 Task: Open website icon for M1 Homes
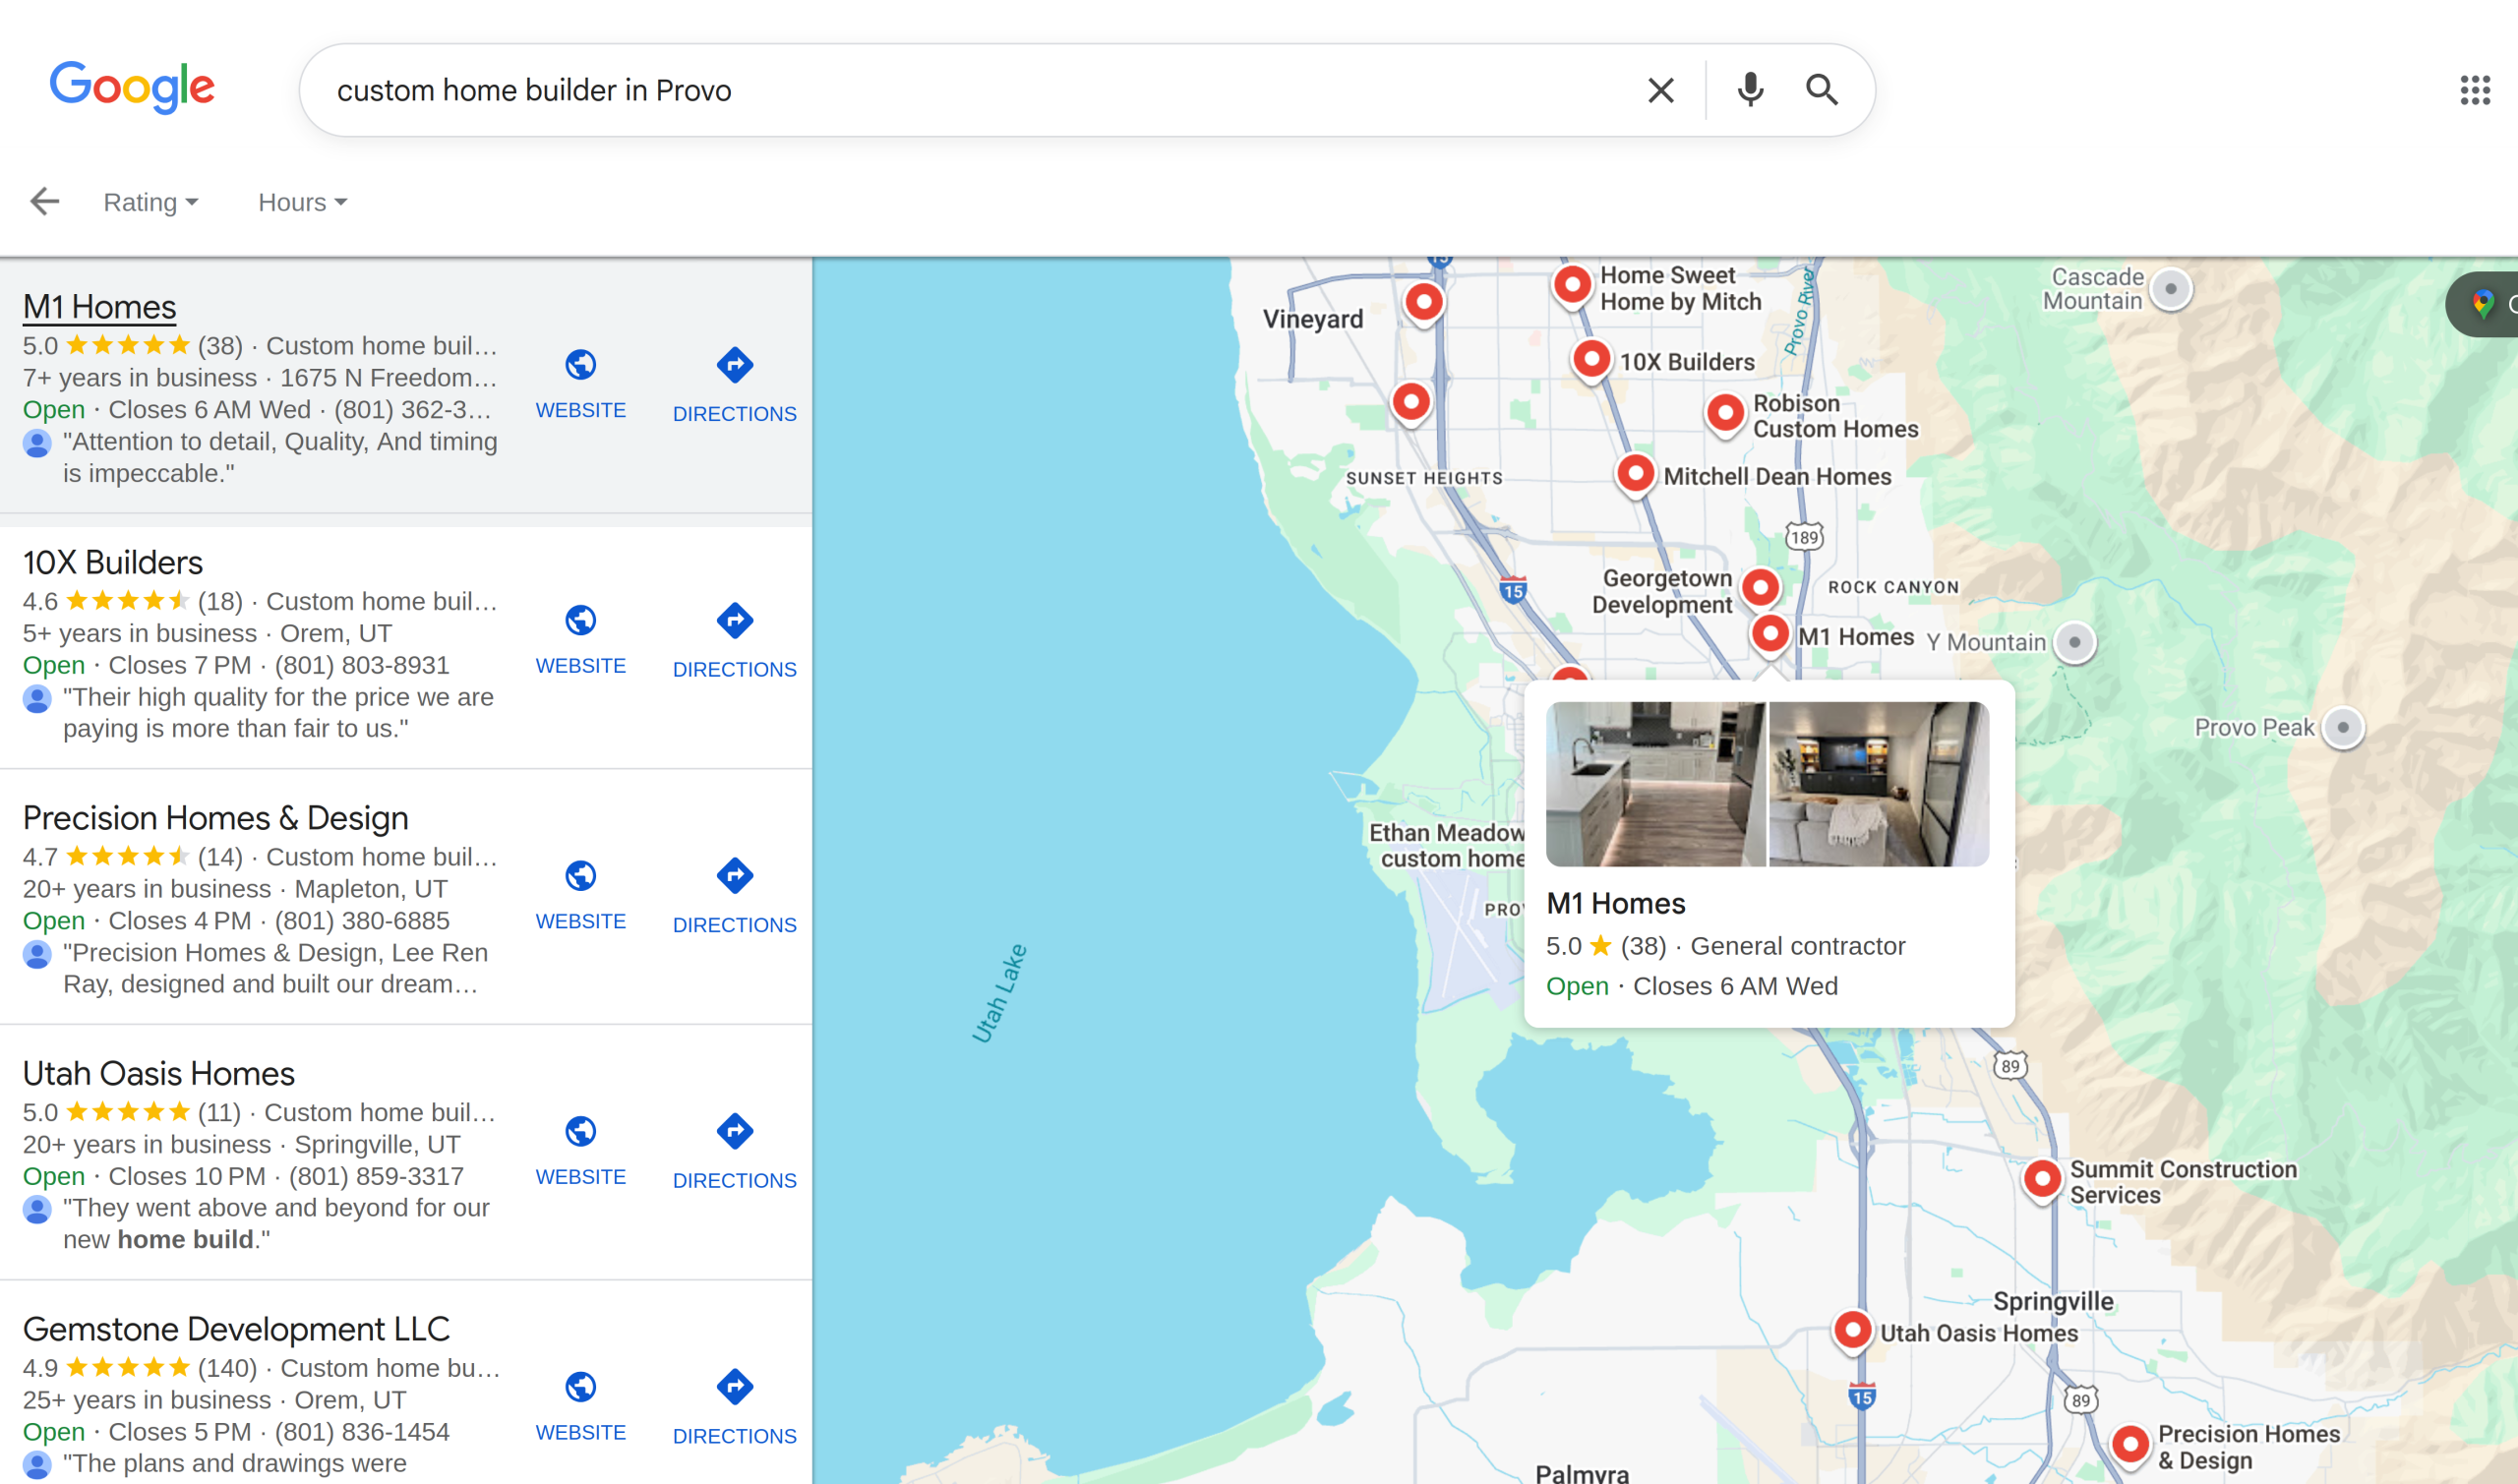click(x=580, y=365)
